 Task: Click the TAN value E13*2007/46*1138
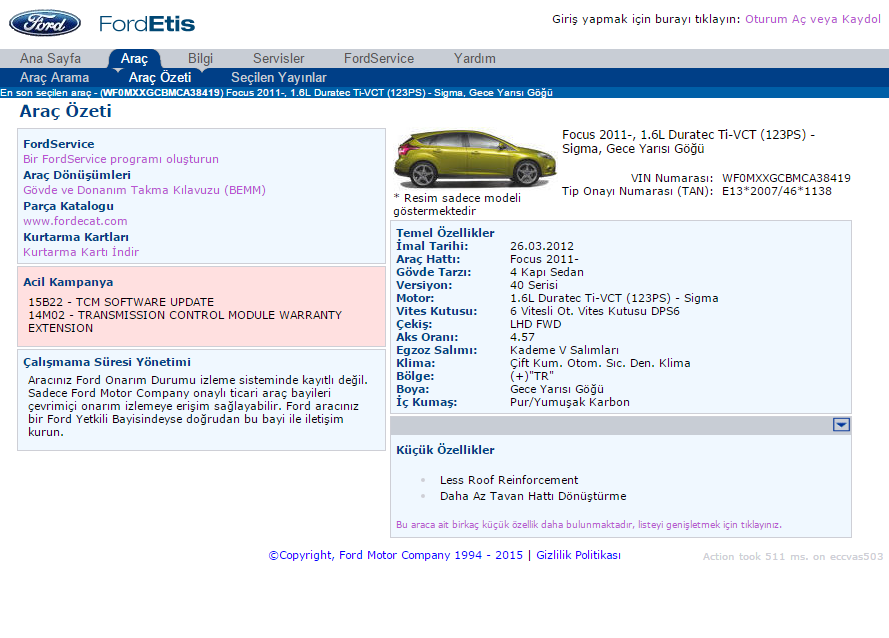pyautogui.click(x=776, y=191)
